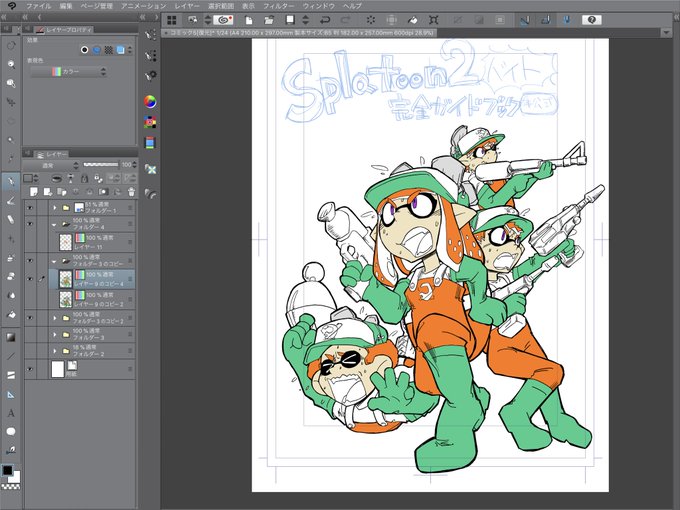Toggle visibility of レイヤー 9 のコピー 4
The height and width of the screenshot is (510, 680).
pos(30,279)
